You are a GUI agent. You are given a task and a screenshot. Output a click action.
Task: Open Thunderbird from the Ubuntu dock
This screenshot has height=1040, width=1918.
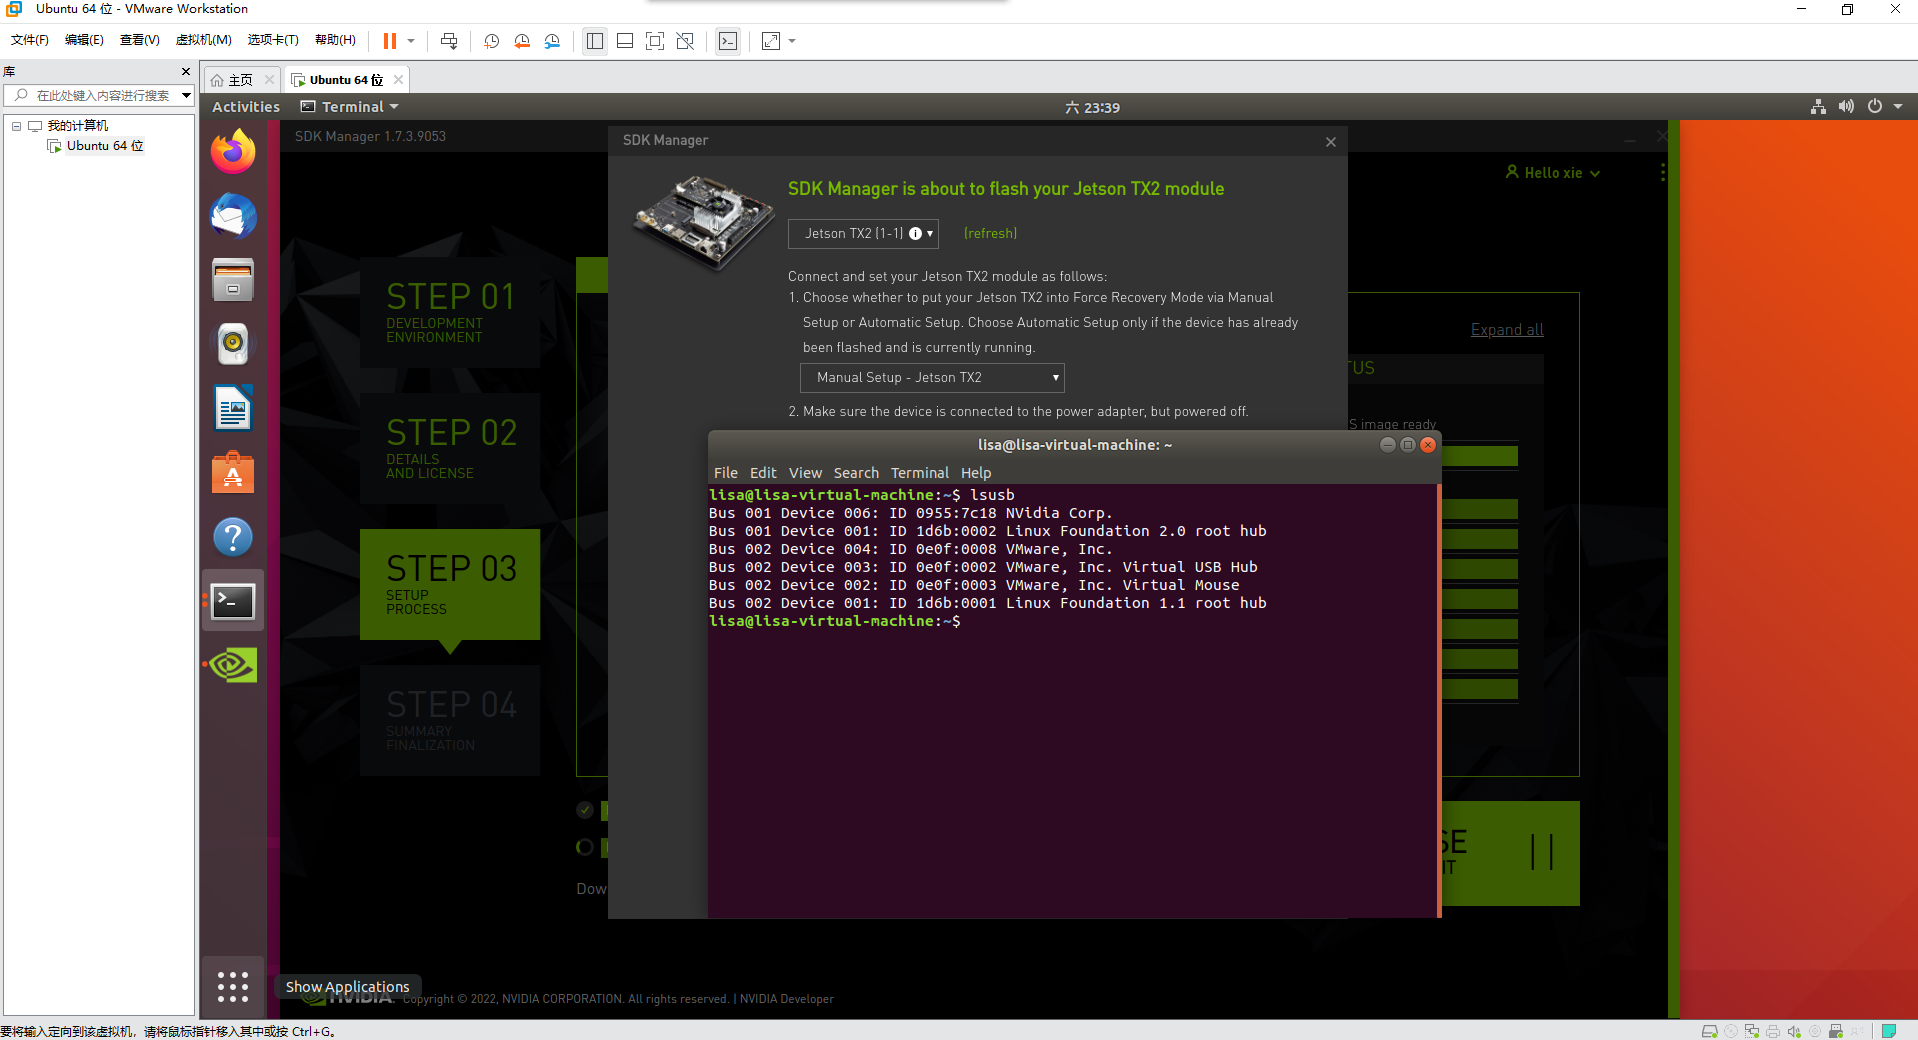pyautogui.click(x=232, y=216)
